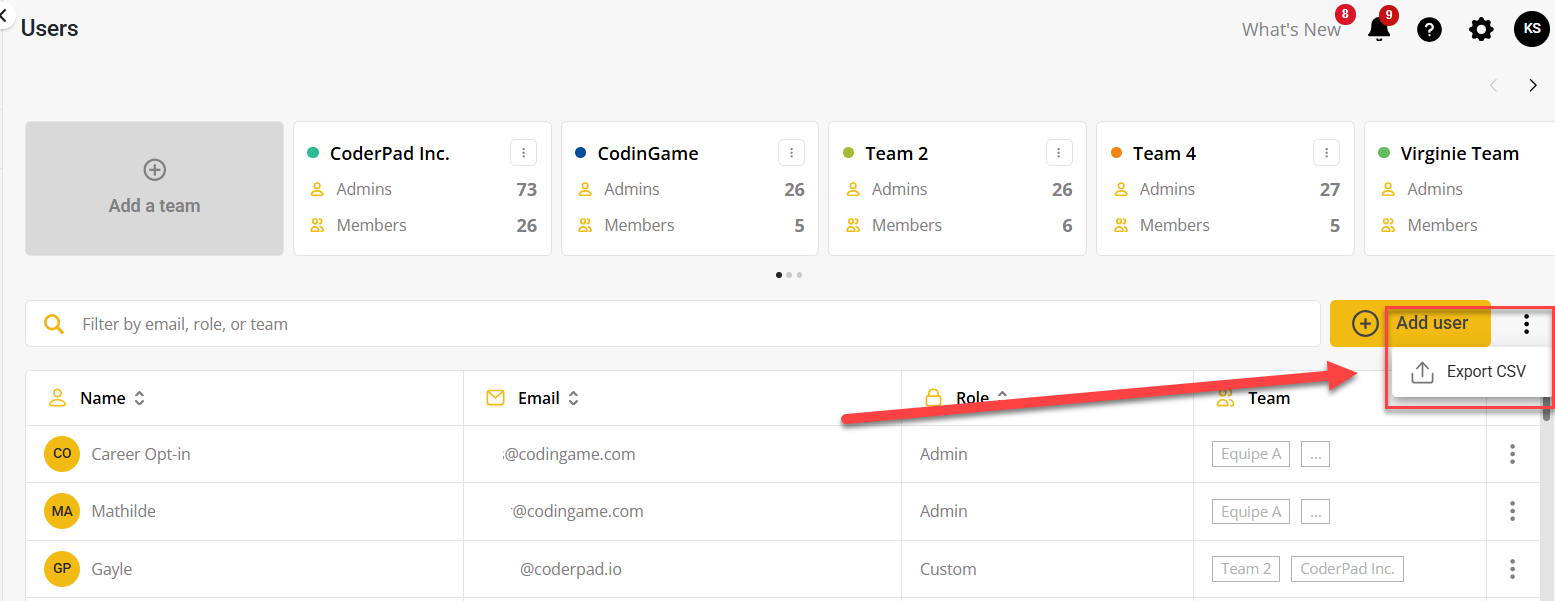Screen dimensions: 1555x601
Task: Click the next teams carousel arrow
Action: click(1533, 86)
